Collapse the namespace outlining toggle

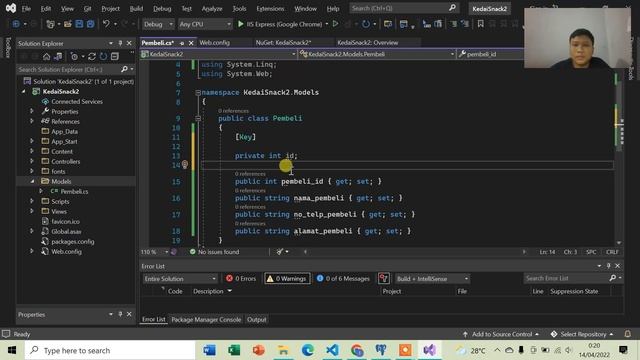(x=198, y=93)
